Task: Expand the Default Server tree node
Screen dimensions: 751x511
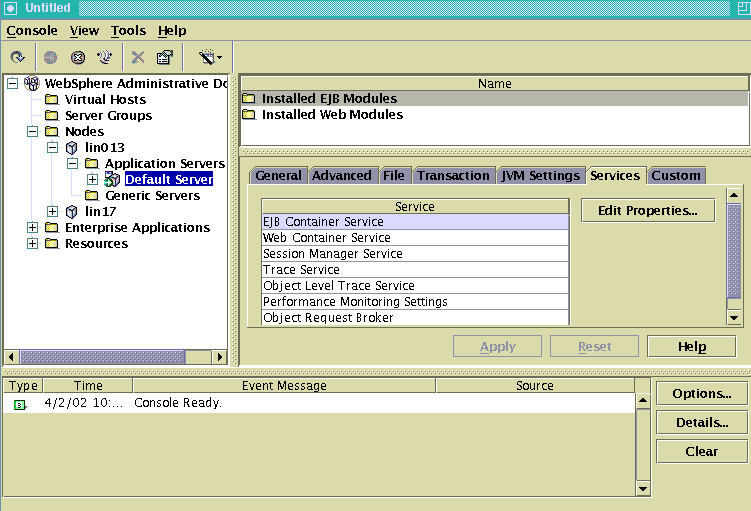Action: (92, 180)
